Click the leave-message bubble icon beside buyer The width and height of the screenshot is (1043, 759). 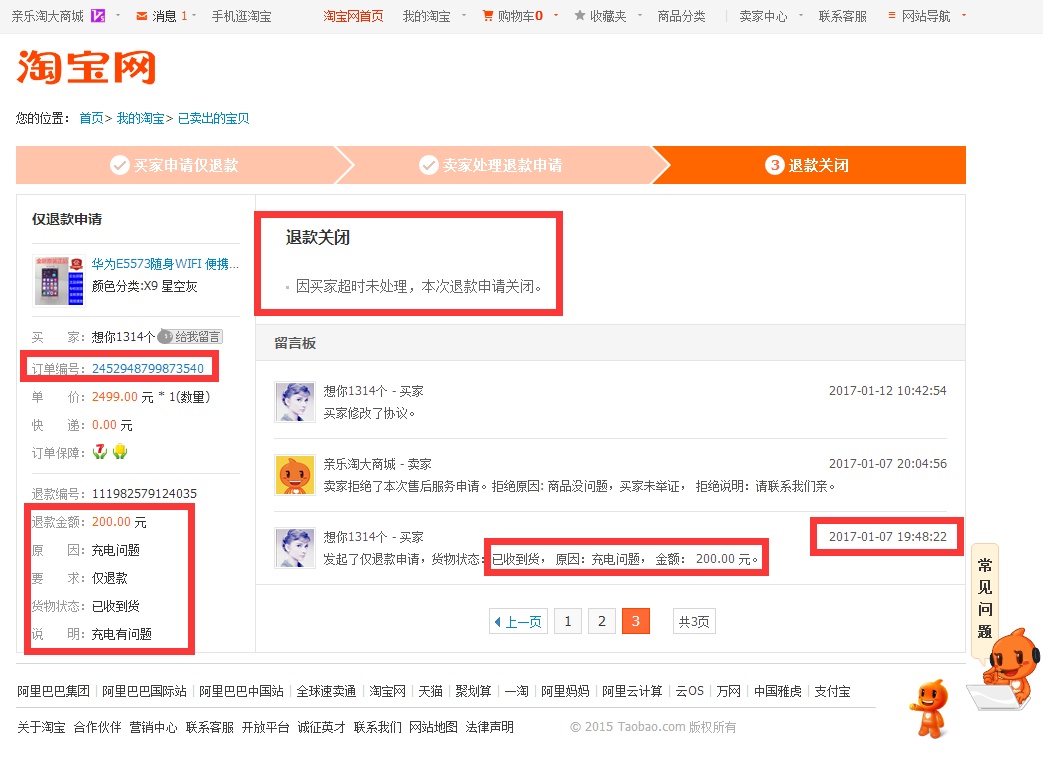point(165,337)
